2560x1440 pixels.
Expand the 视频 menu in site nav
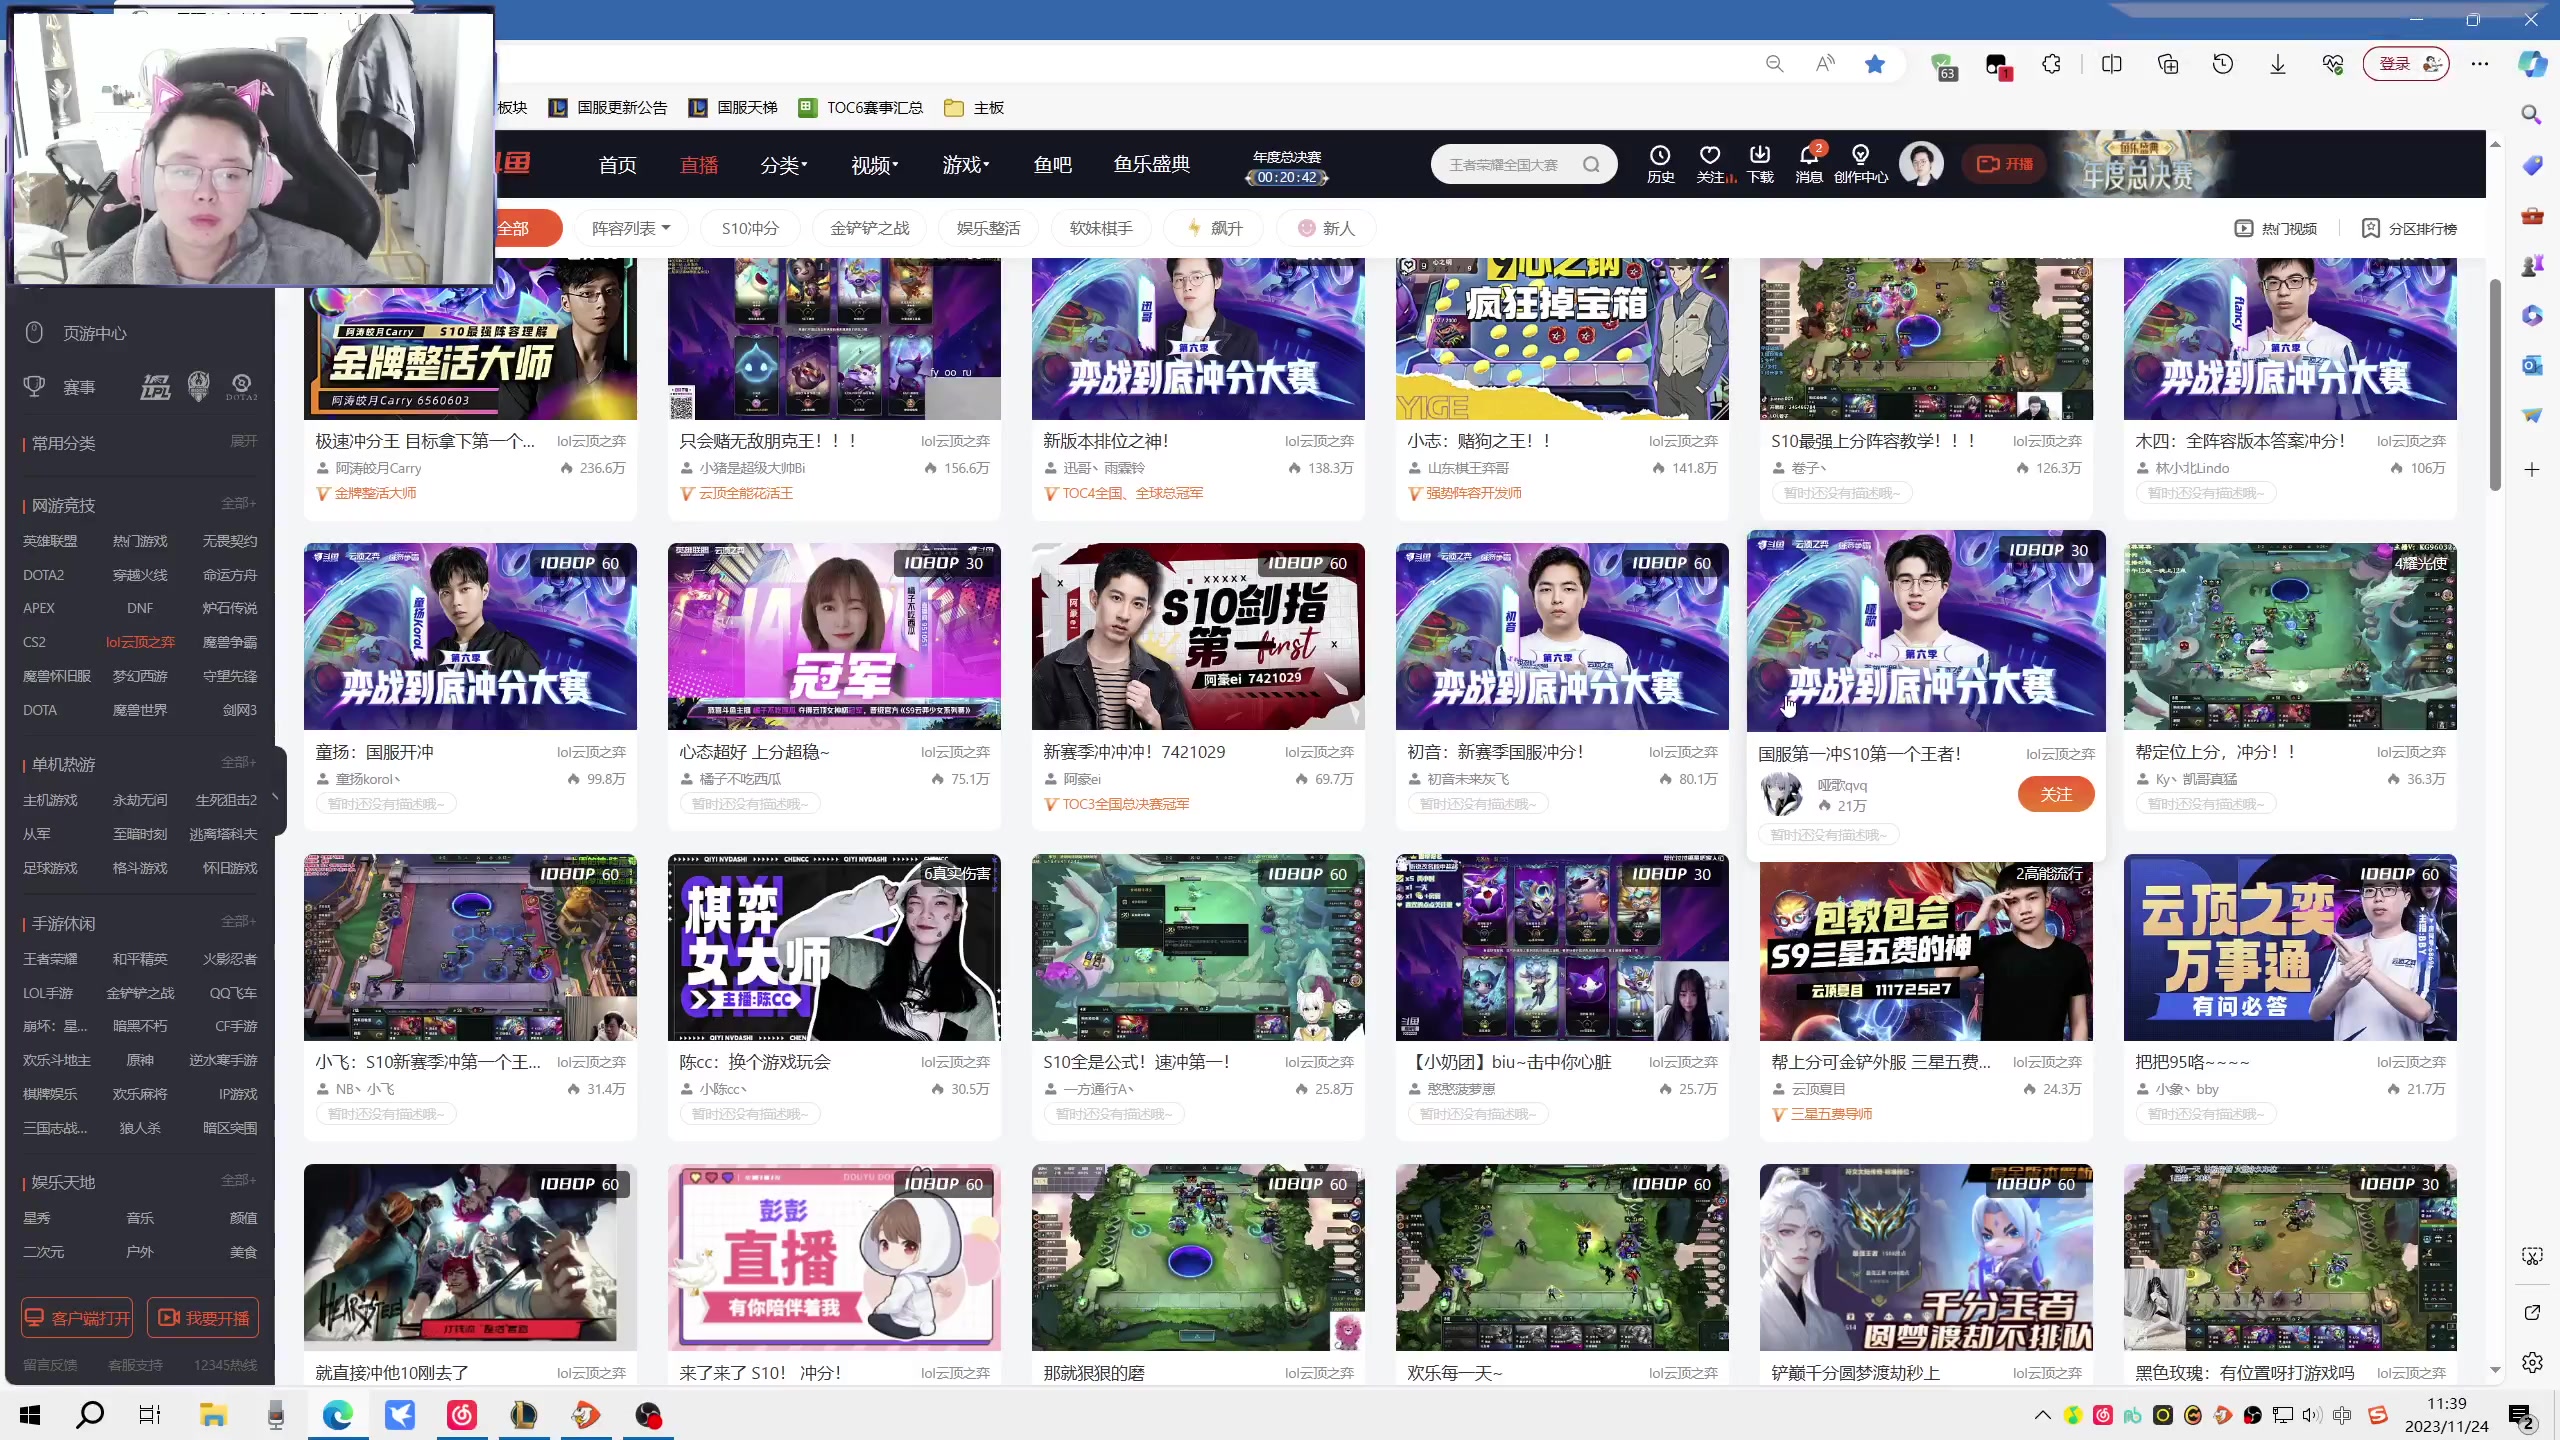(x=874, y=165)
